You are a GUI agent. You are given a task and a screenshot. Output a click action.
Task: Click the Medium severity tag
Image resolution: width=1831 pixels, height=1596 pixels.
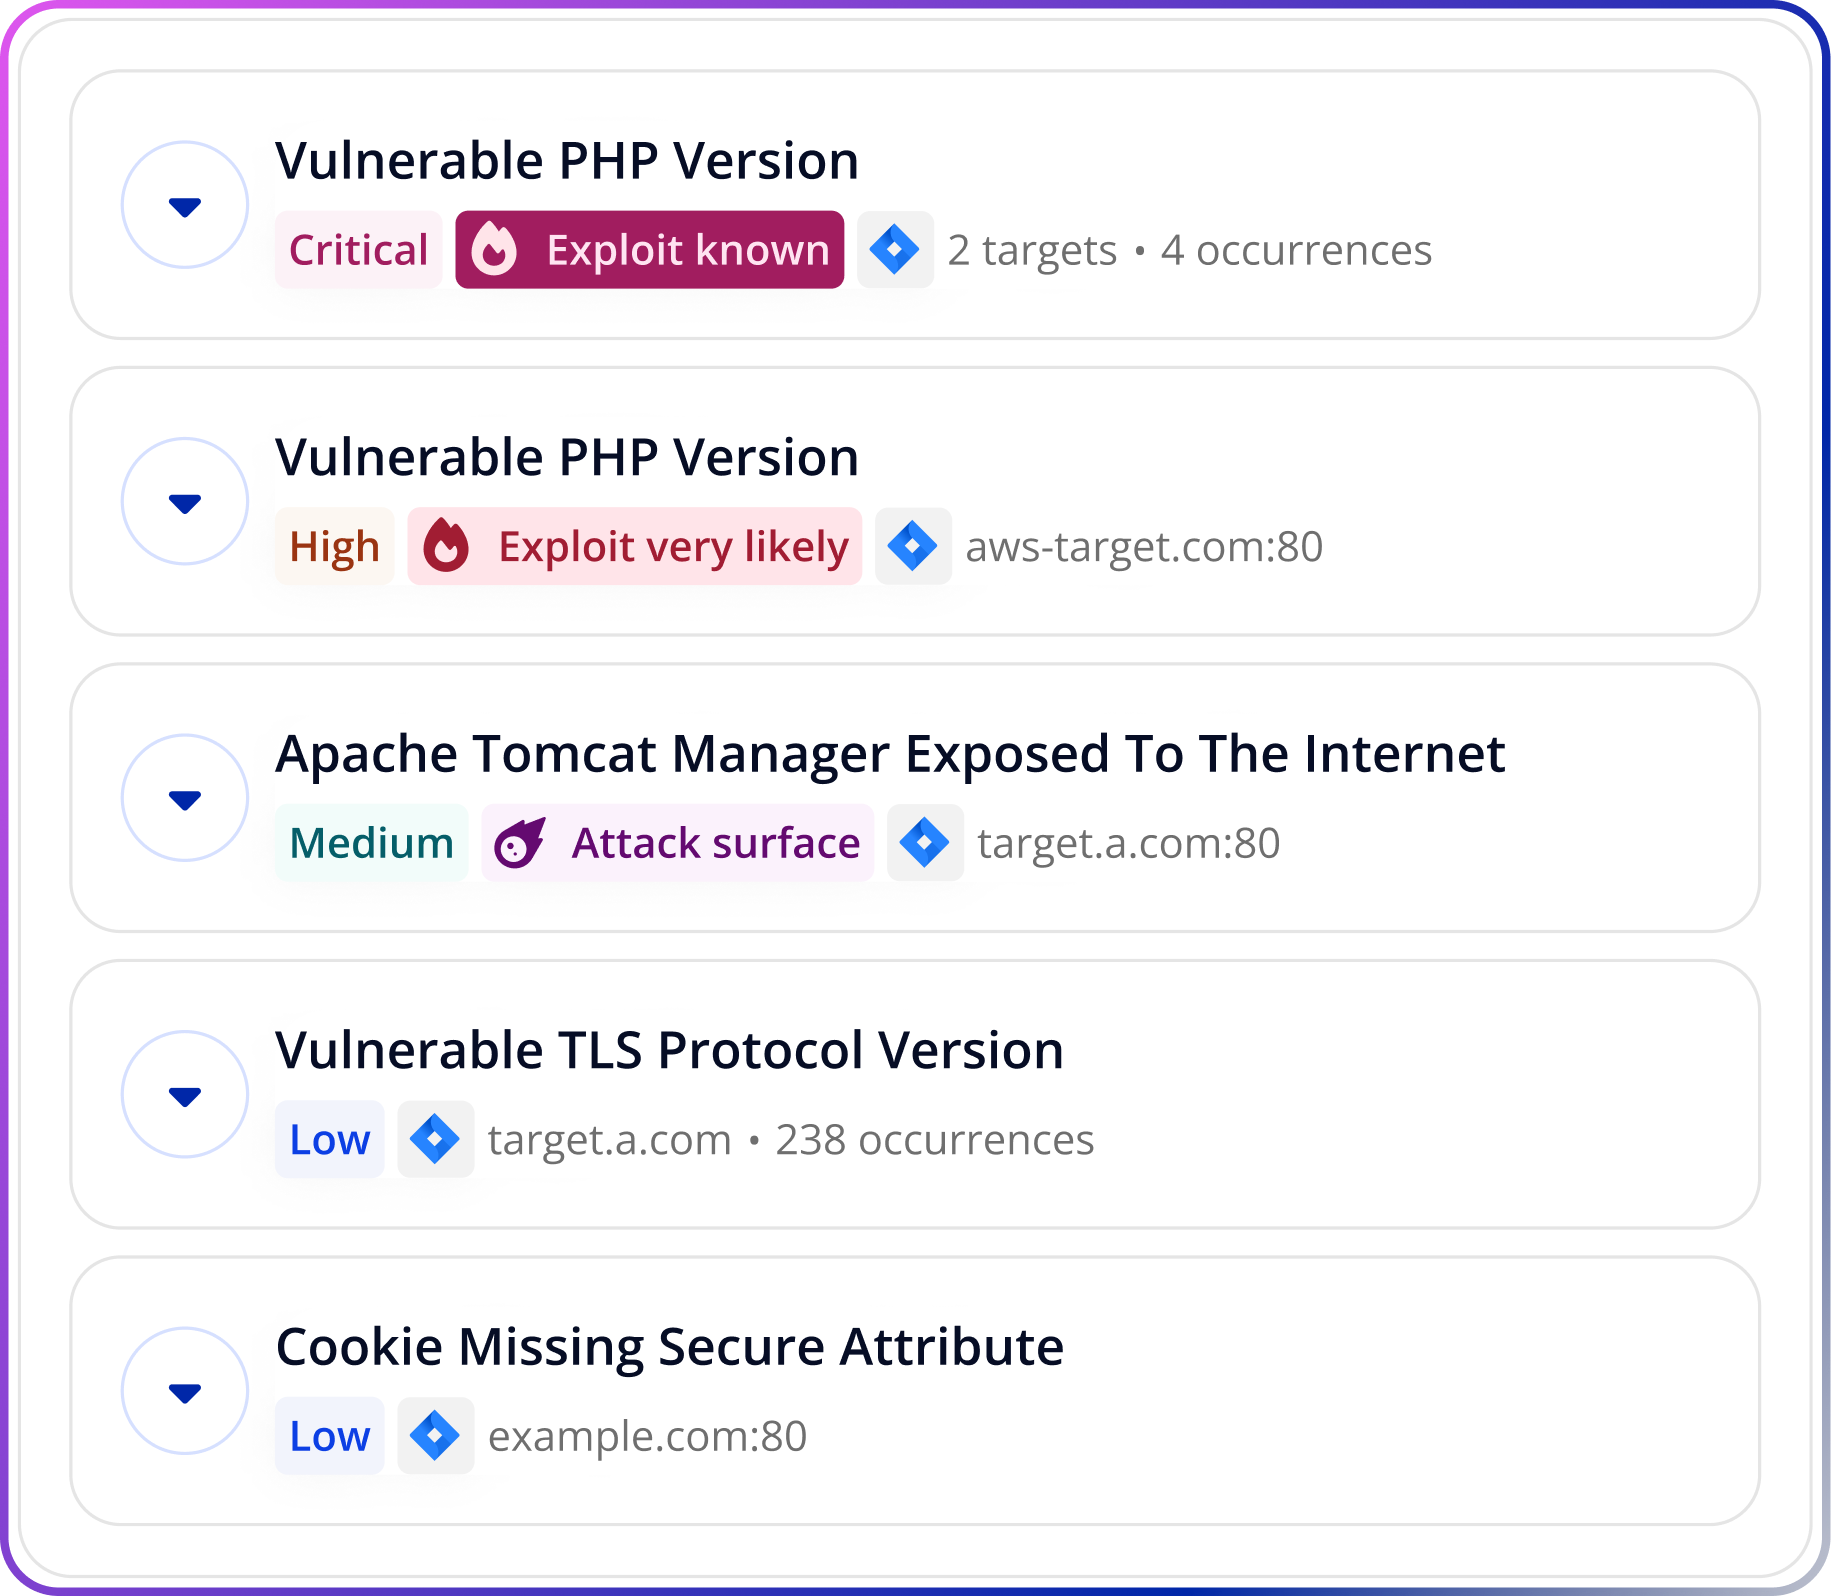click(372, 842)
